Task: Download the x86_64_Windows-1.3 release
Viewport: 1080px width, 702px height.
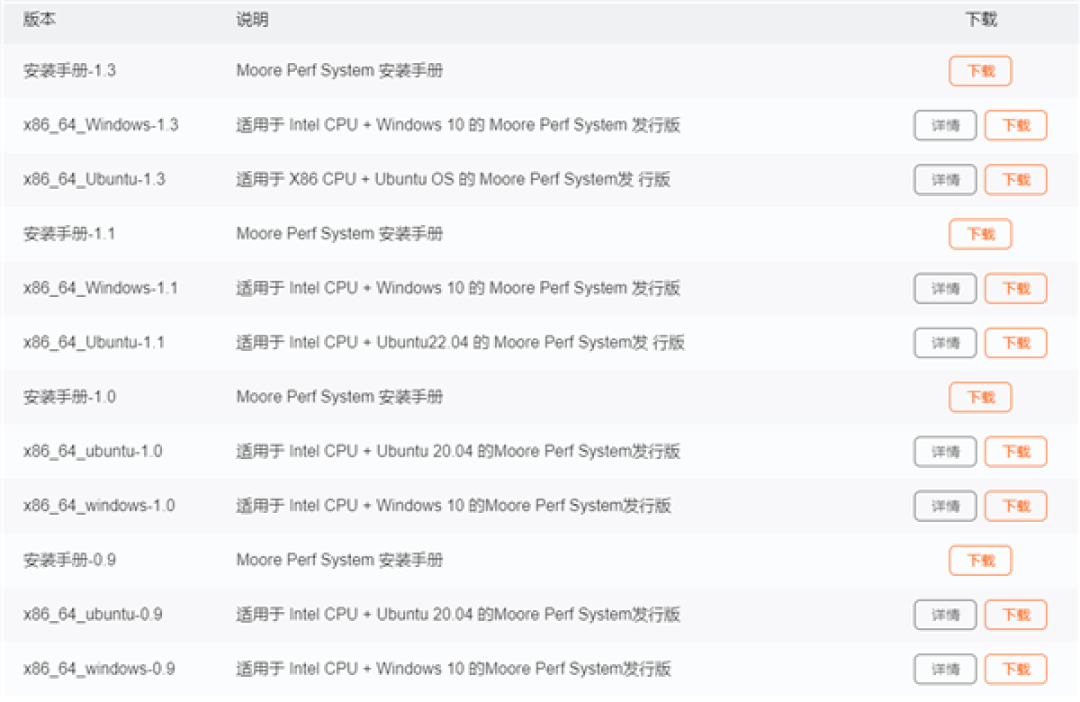Action: [x=1016, y=125]
